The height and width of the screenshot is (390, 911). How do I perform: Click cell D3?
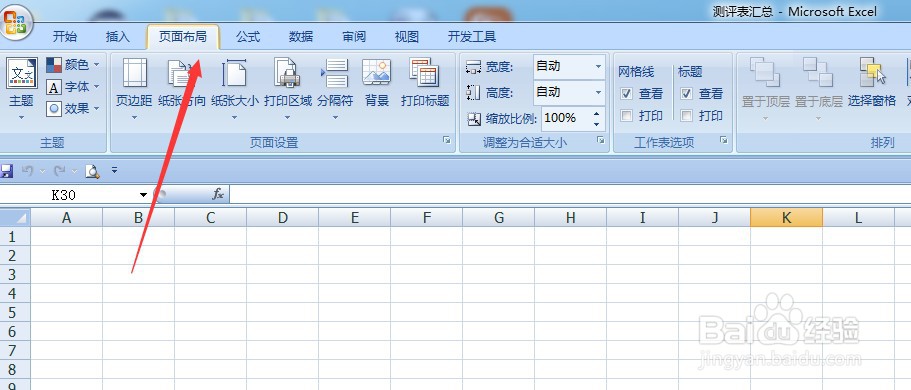click(283, 274)
